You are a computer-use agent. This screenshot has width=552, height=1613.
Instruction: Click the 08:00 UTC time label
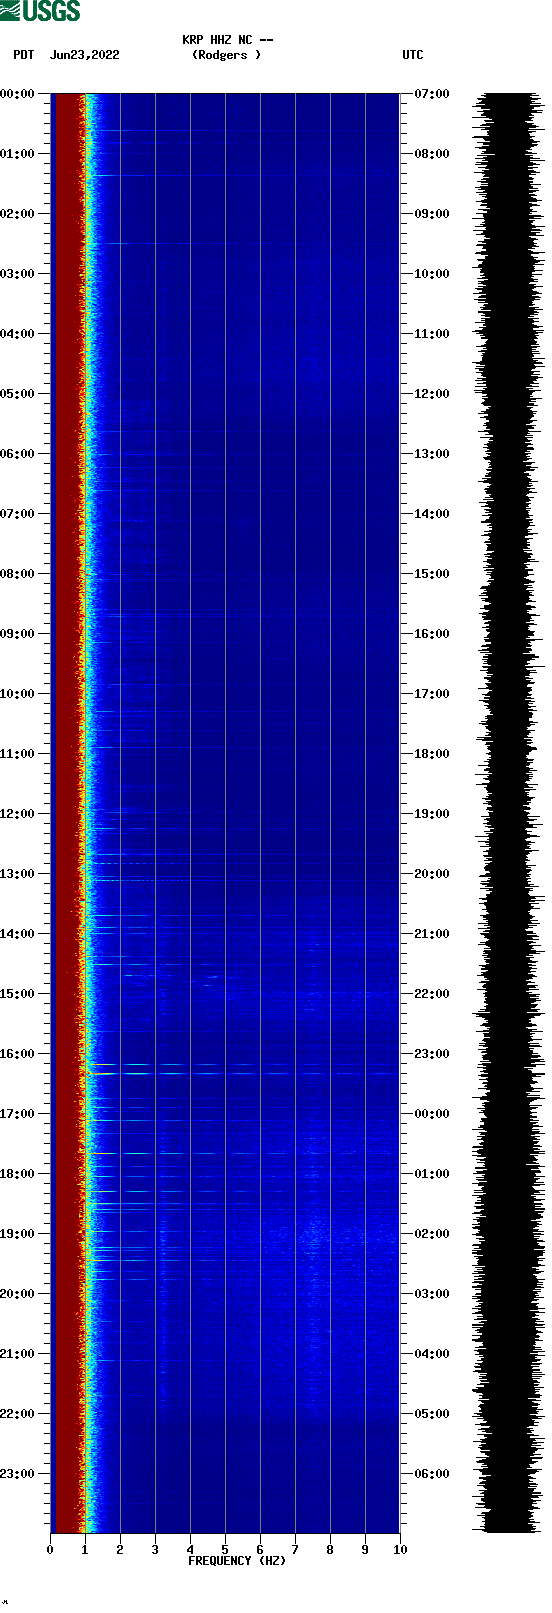432,154
